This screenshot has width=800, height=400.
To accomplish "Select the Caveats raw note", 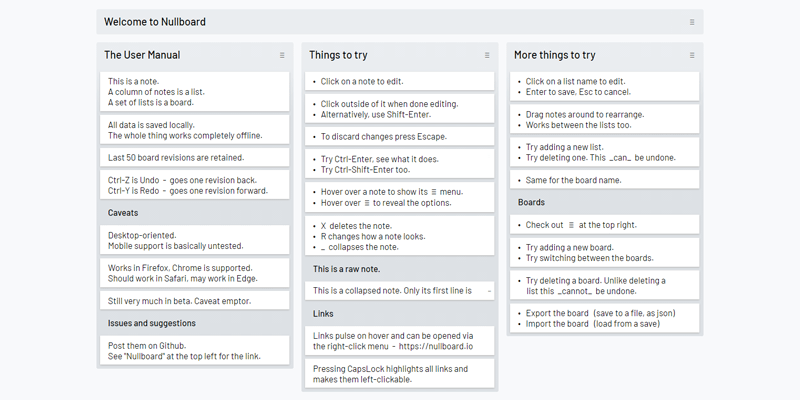I will pyautogui.click(x=195, y=213).
